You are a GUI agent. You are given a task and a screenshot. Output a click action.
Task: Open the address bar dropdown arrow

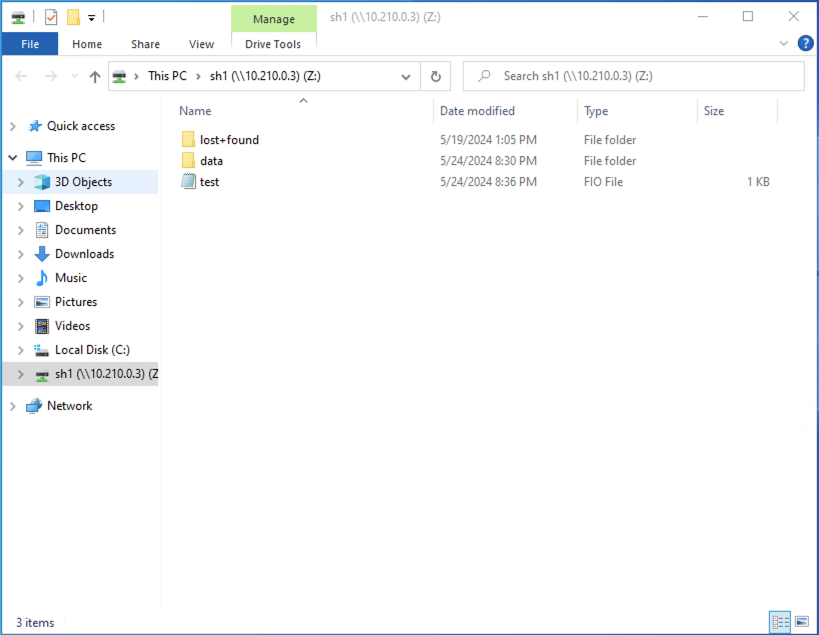[405, 76]
